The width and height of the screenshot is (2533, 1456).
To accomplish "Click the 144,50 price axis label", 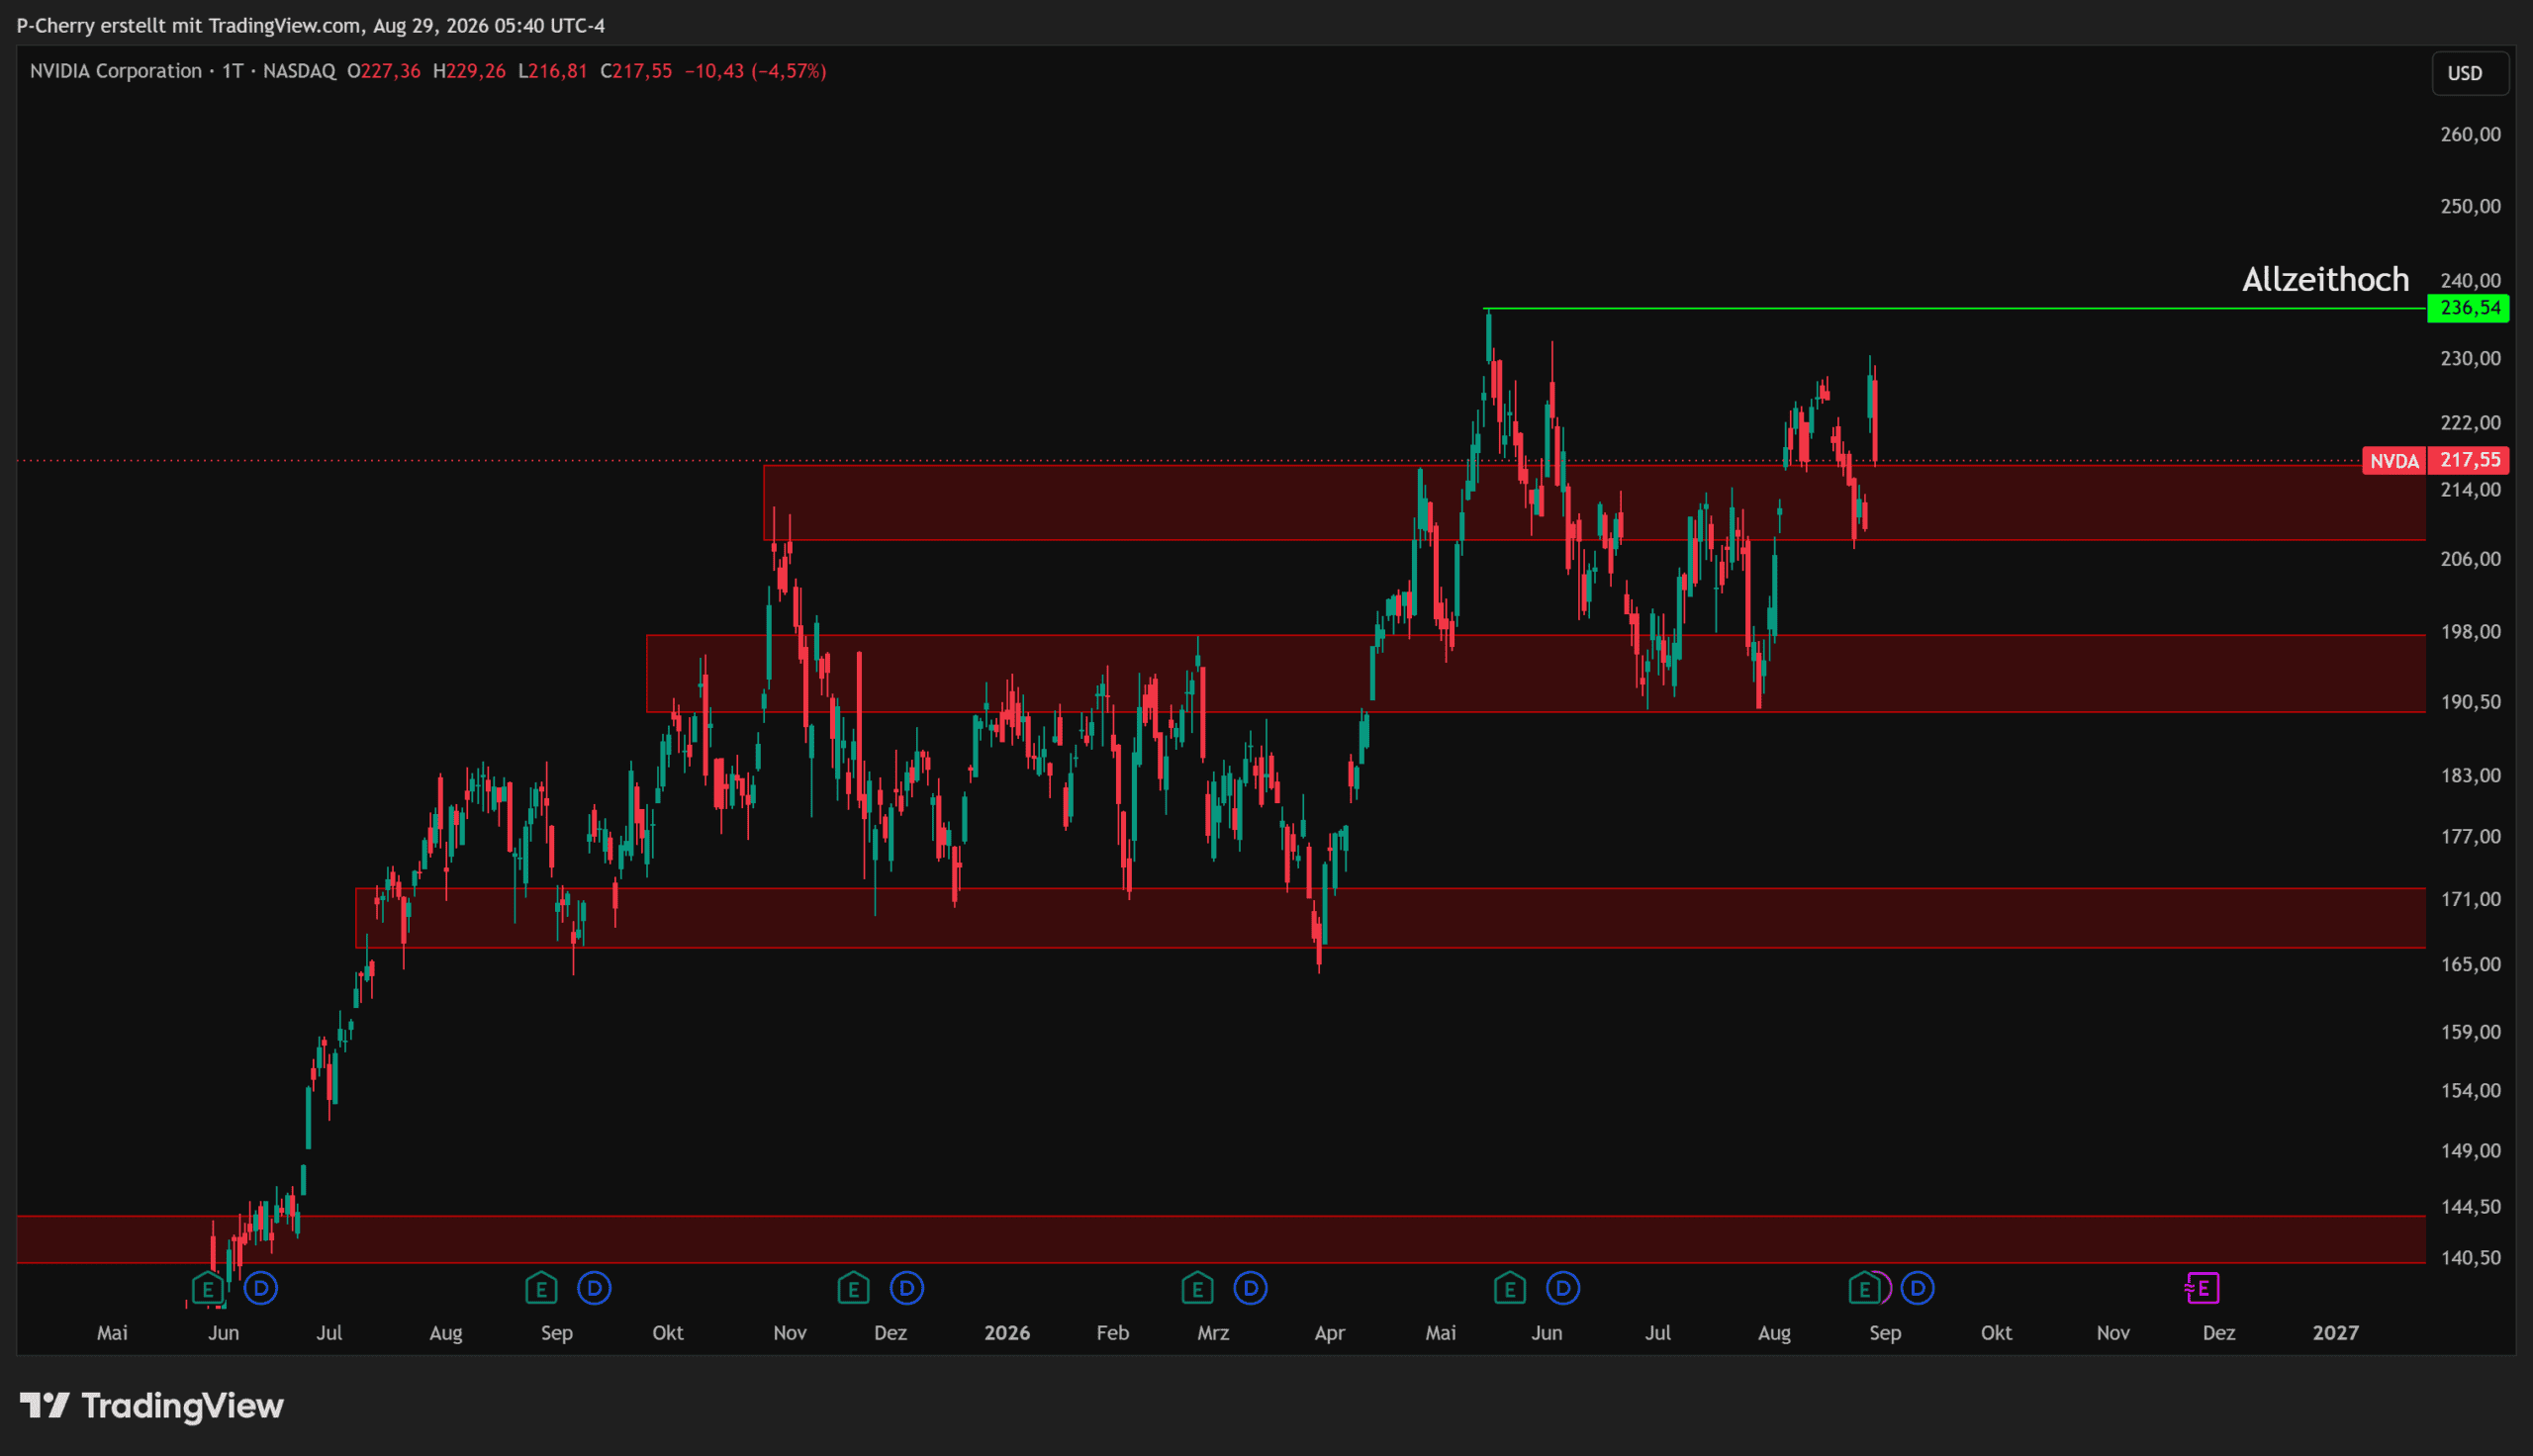I will 2470,1207.
